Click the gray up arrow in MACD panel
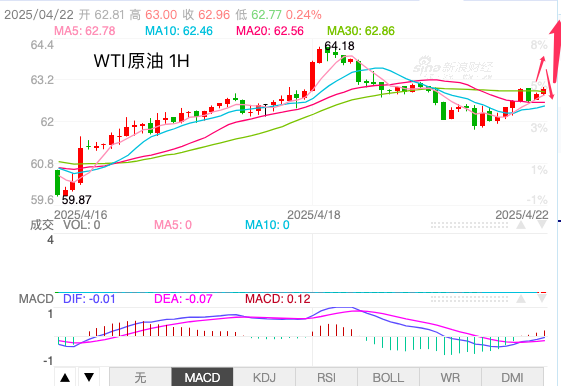This screenshot has width=561, height=386. coord(521,299)
